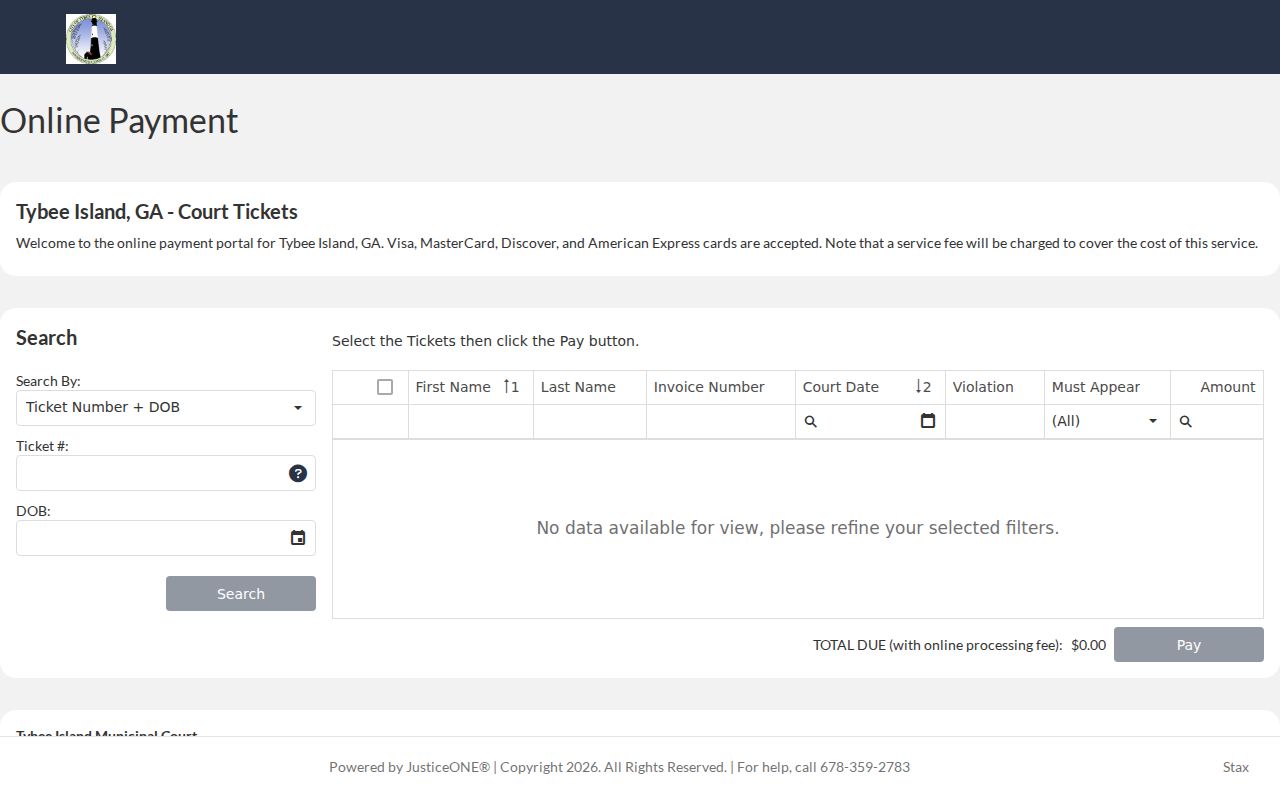The width and height of the screenshot is (1280, 800).
Task: Click the First Name ascending sort arrow
Action: pyautogui.click(x=508, y=387)
